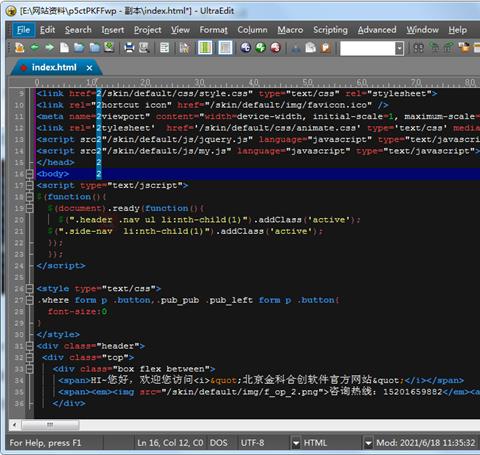Click the horizontal scrollbar thumb
Viewport: 480px width, 455px height.
pyautogui.click(x=50, y=425)
